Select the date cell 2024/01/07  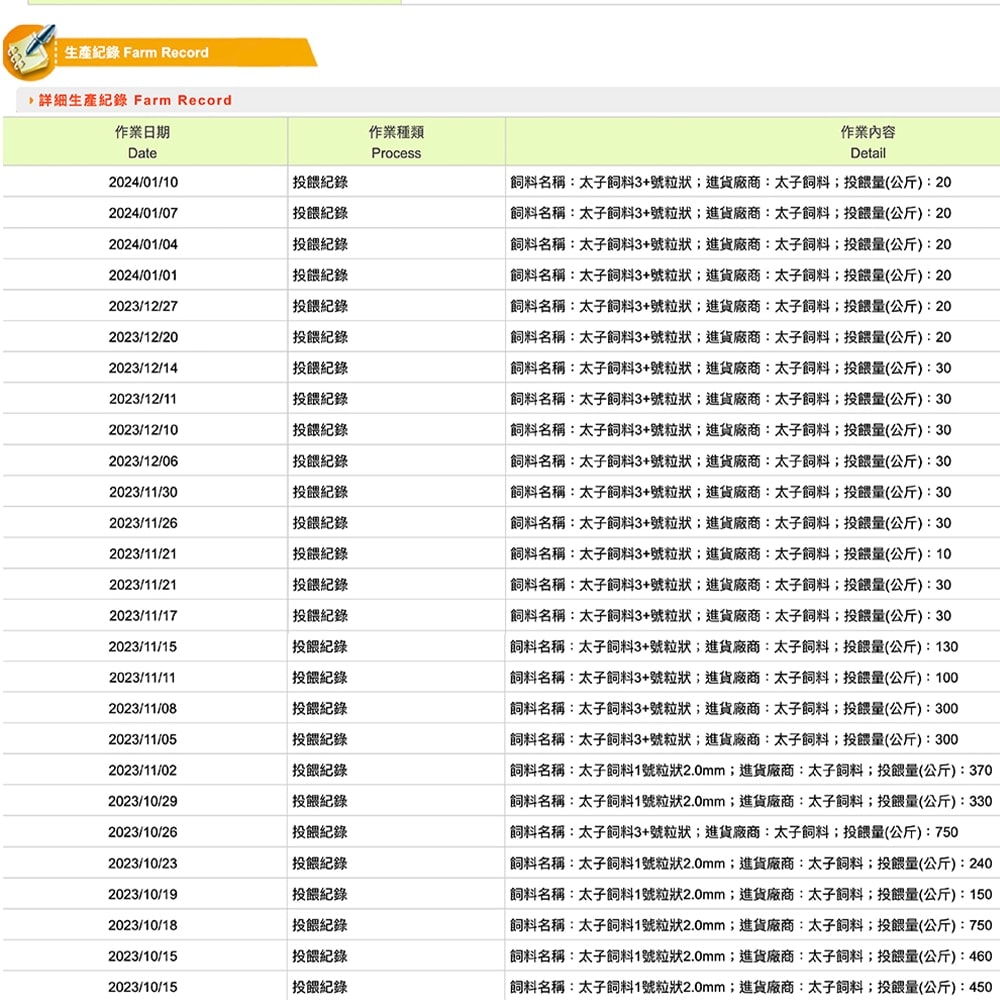click(143, 213)
